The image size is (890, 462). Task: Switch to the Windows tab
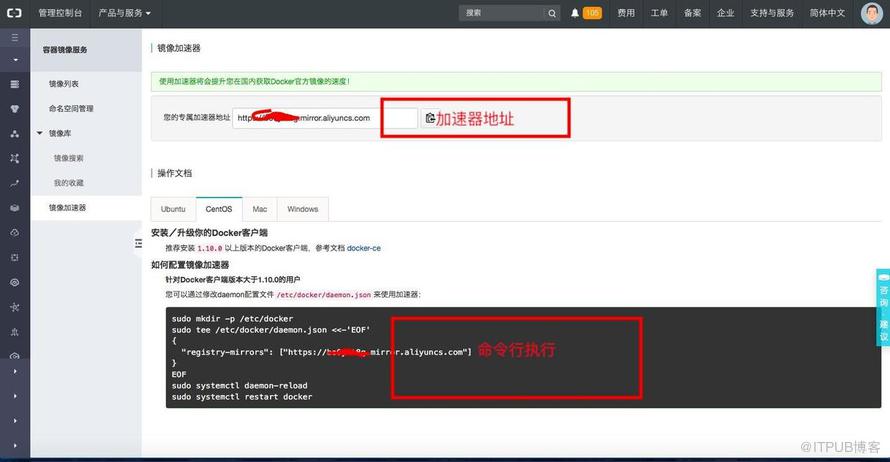click(303, 209)
